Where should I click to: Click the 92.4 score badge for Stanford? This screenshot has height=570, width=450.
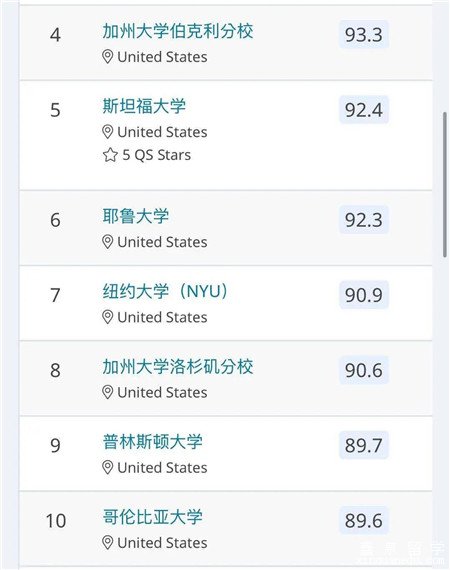tap(364, 110)
